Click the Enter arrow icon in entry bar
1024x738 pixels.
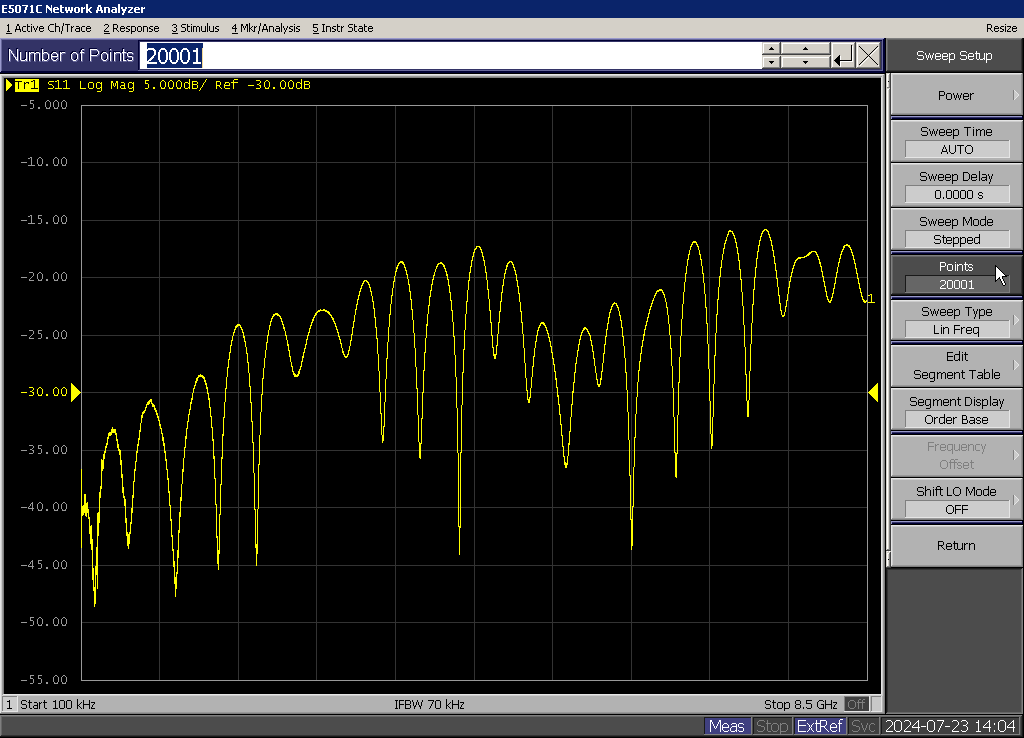843,55
